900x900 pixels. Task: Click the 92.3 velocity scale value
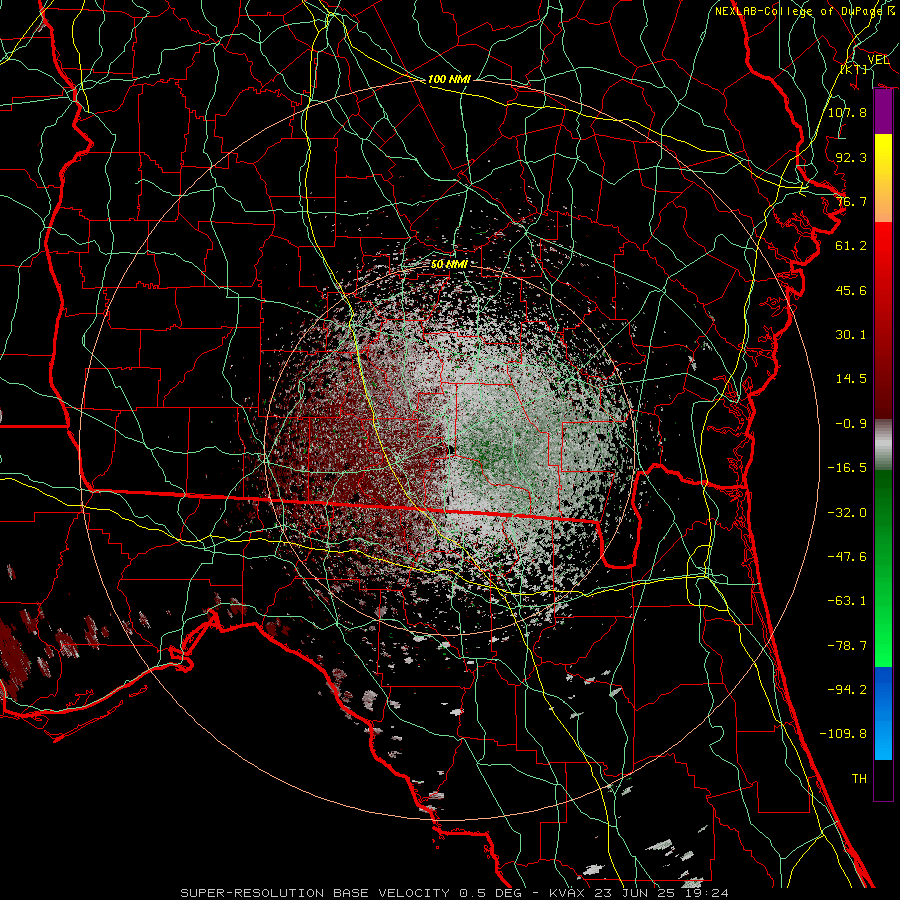pyautogui.click(x=851, y=157)
